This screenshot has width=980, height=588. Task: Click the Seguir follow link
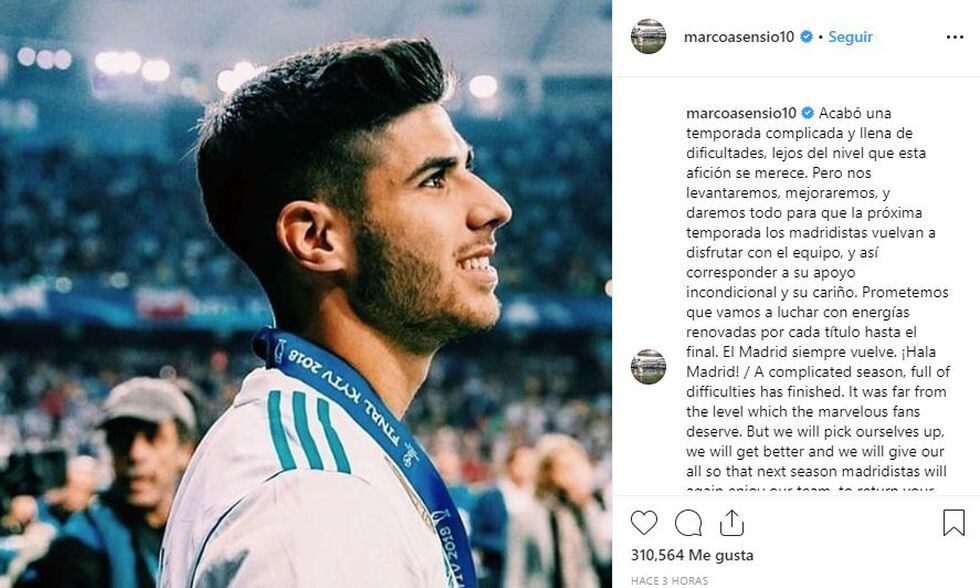(850, 37)
